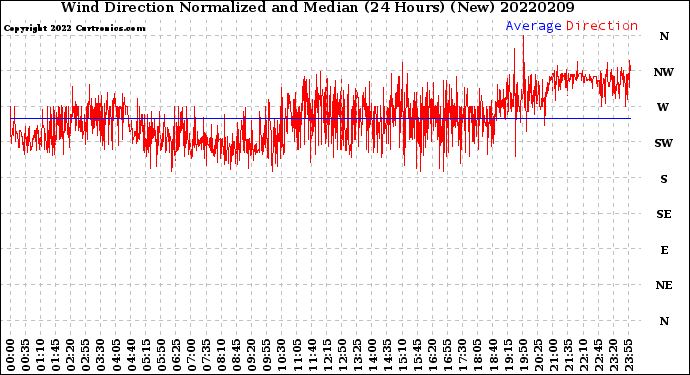The width and height of the screenshot is (690, 375).
Task: Click the 19:15 time axis label
Action: (507, 355)
